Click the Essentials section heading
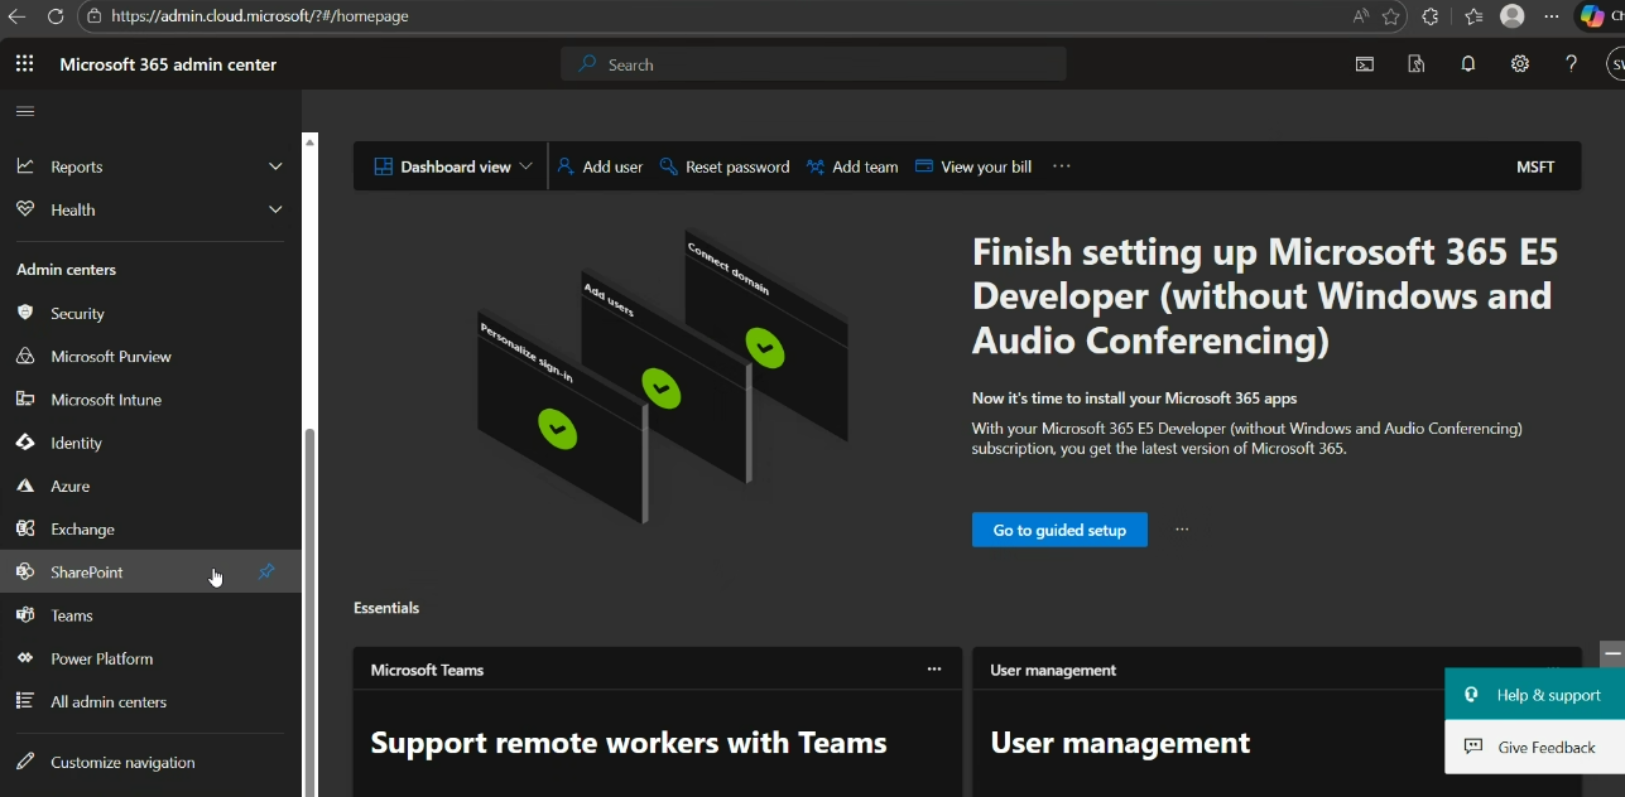The image size is (1625, 797). click(x=386, y=607)
